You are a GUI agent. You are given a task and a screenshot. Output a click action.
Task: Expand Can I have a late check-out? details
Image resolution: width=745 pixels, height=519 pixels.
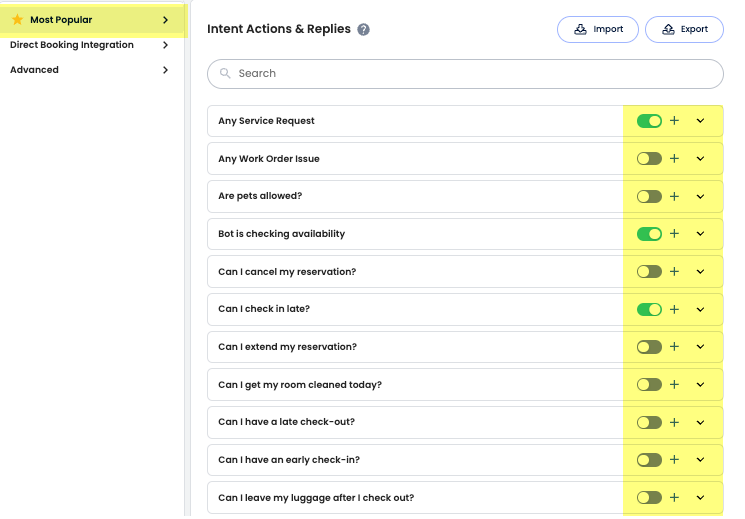700,422
